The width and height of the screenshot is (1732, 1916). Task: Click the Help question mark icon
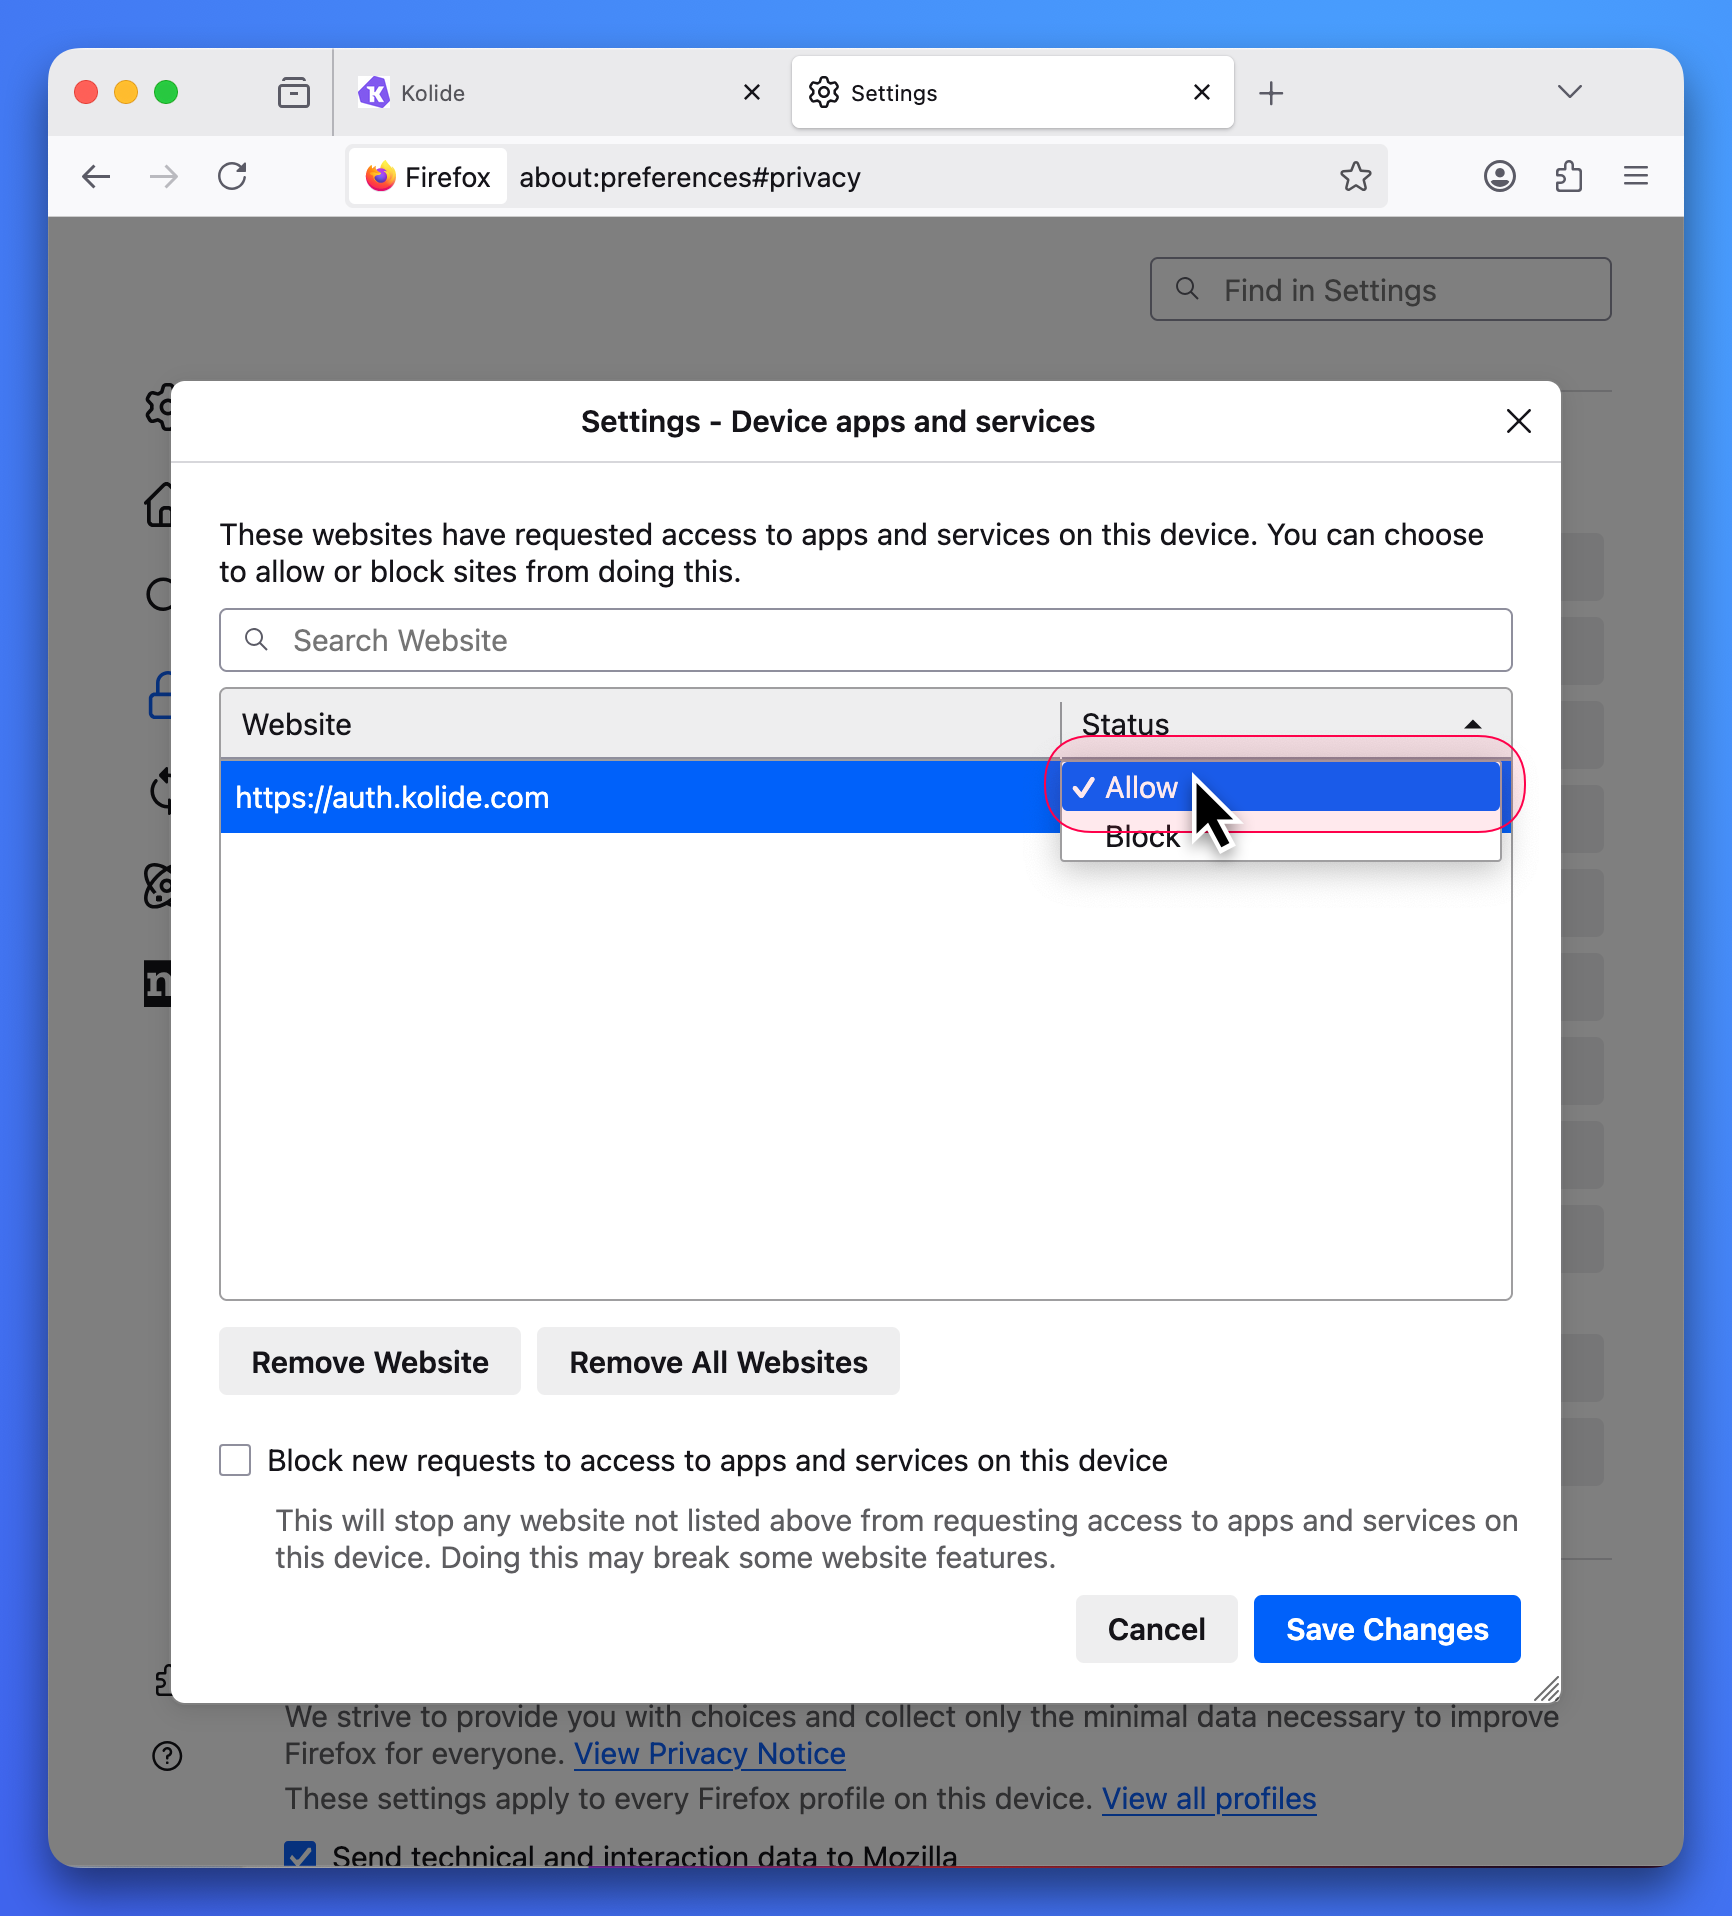(167, 1755)
